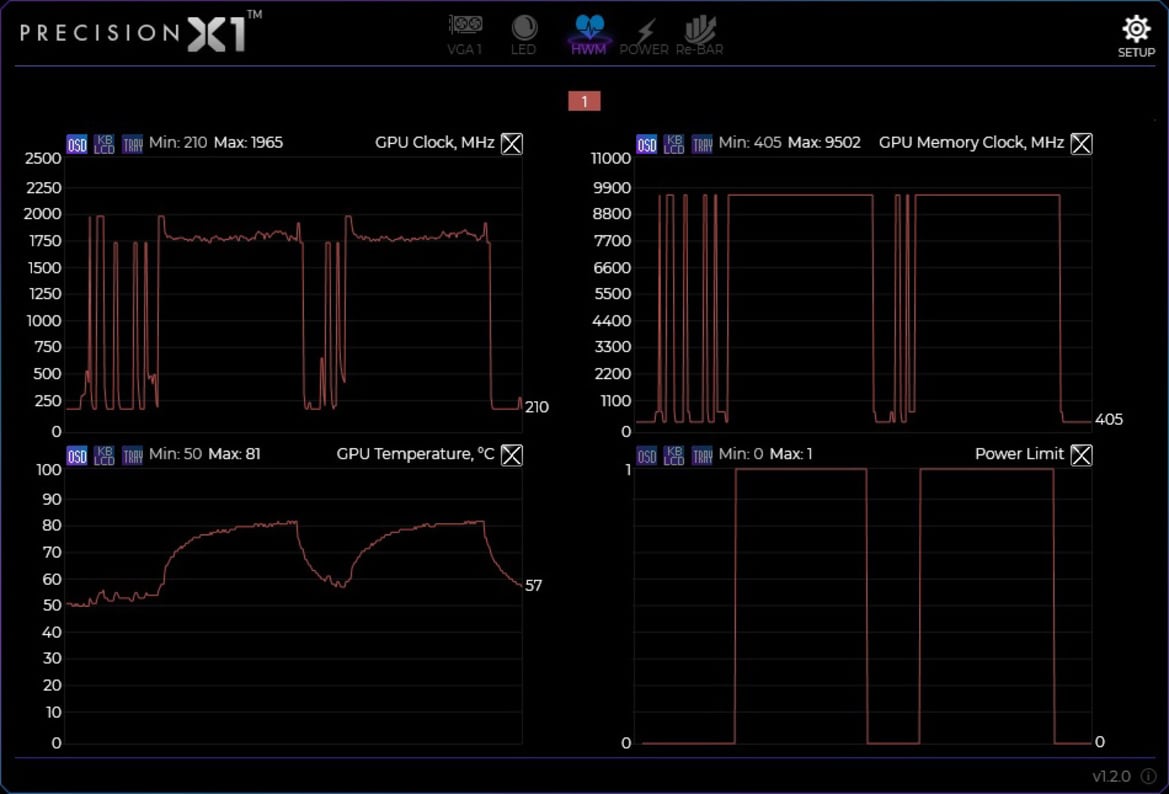Click the Min: 0 Power Limit value
This screenshot has height=794, width=1169.
pyautogui.click(x=741, y=454)
